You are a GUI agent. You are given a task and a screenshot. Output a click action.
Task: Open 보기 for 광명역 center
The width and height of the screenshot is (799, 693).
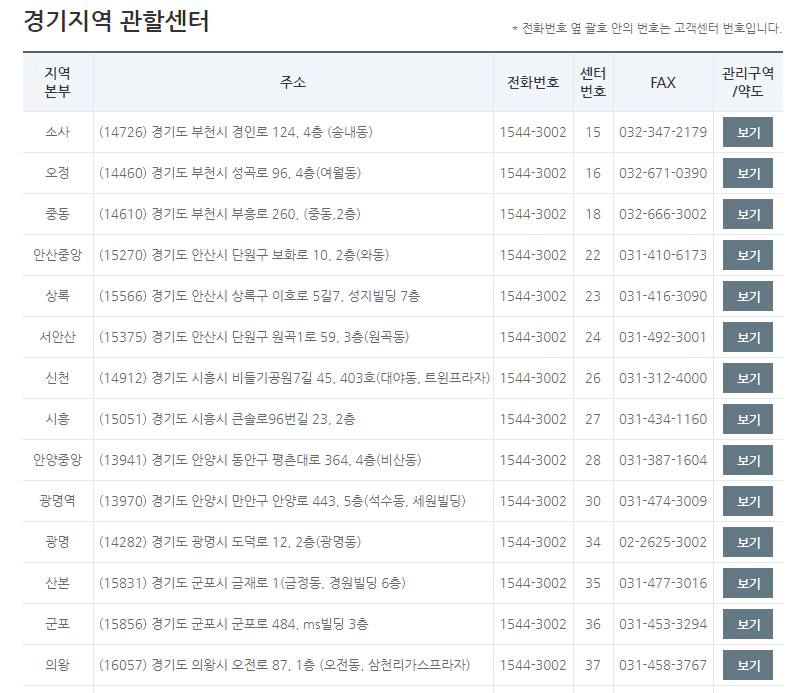(x=748, y=501)
